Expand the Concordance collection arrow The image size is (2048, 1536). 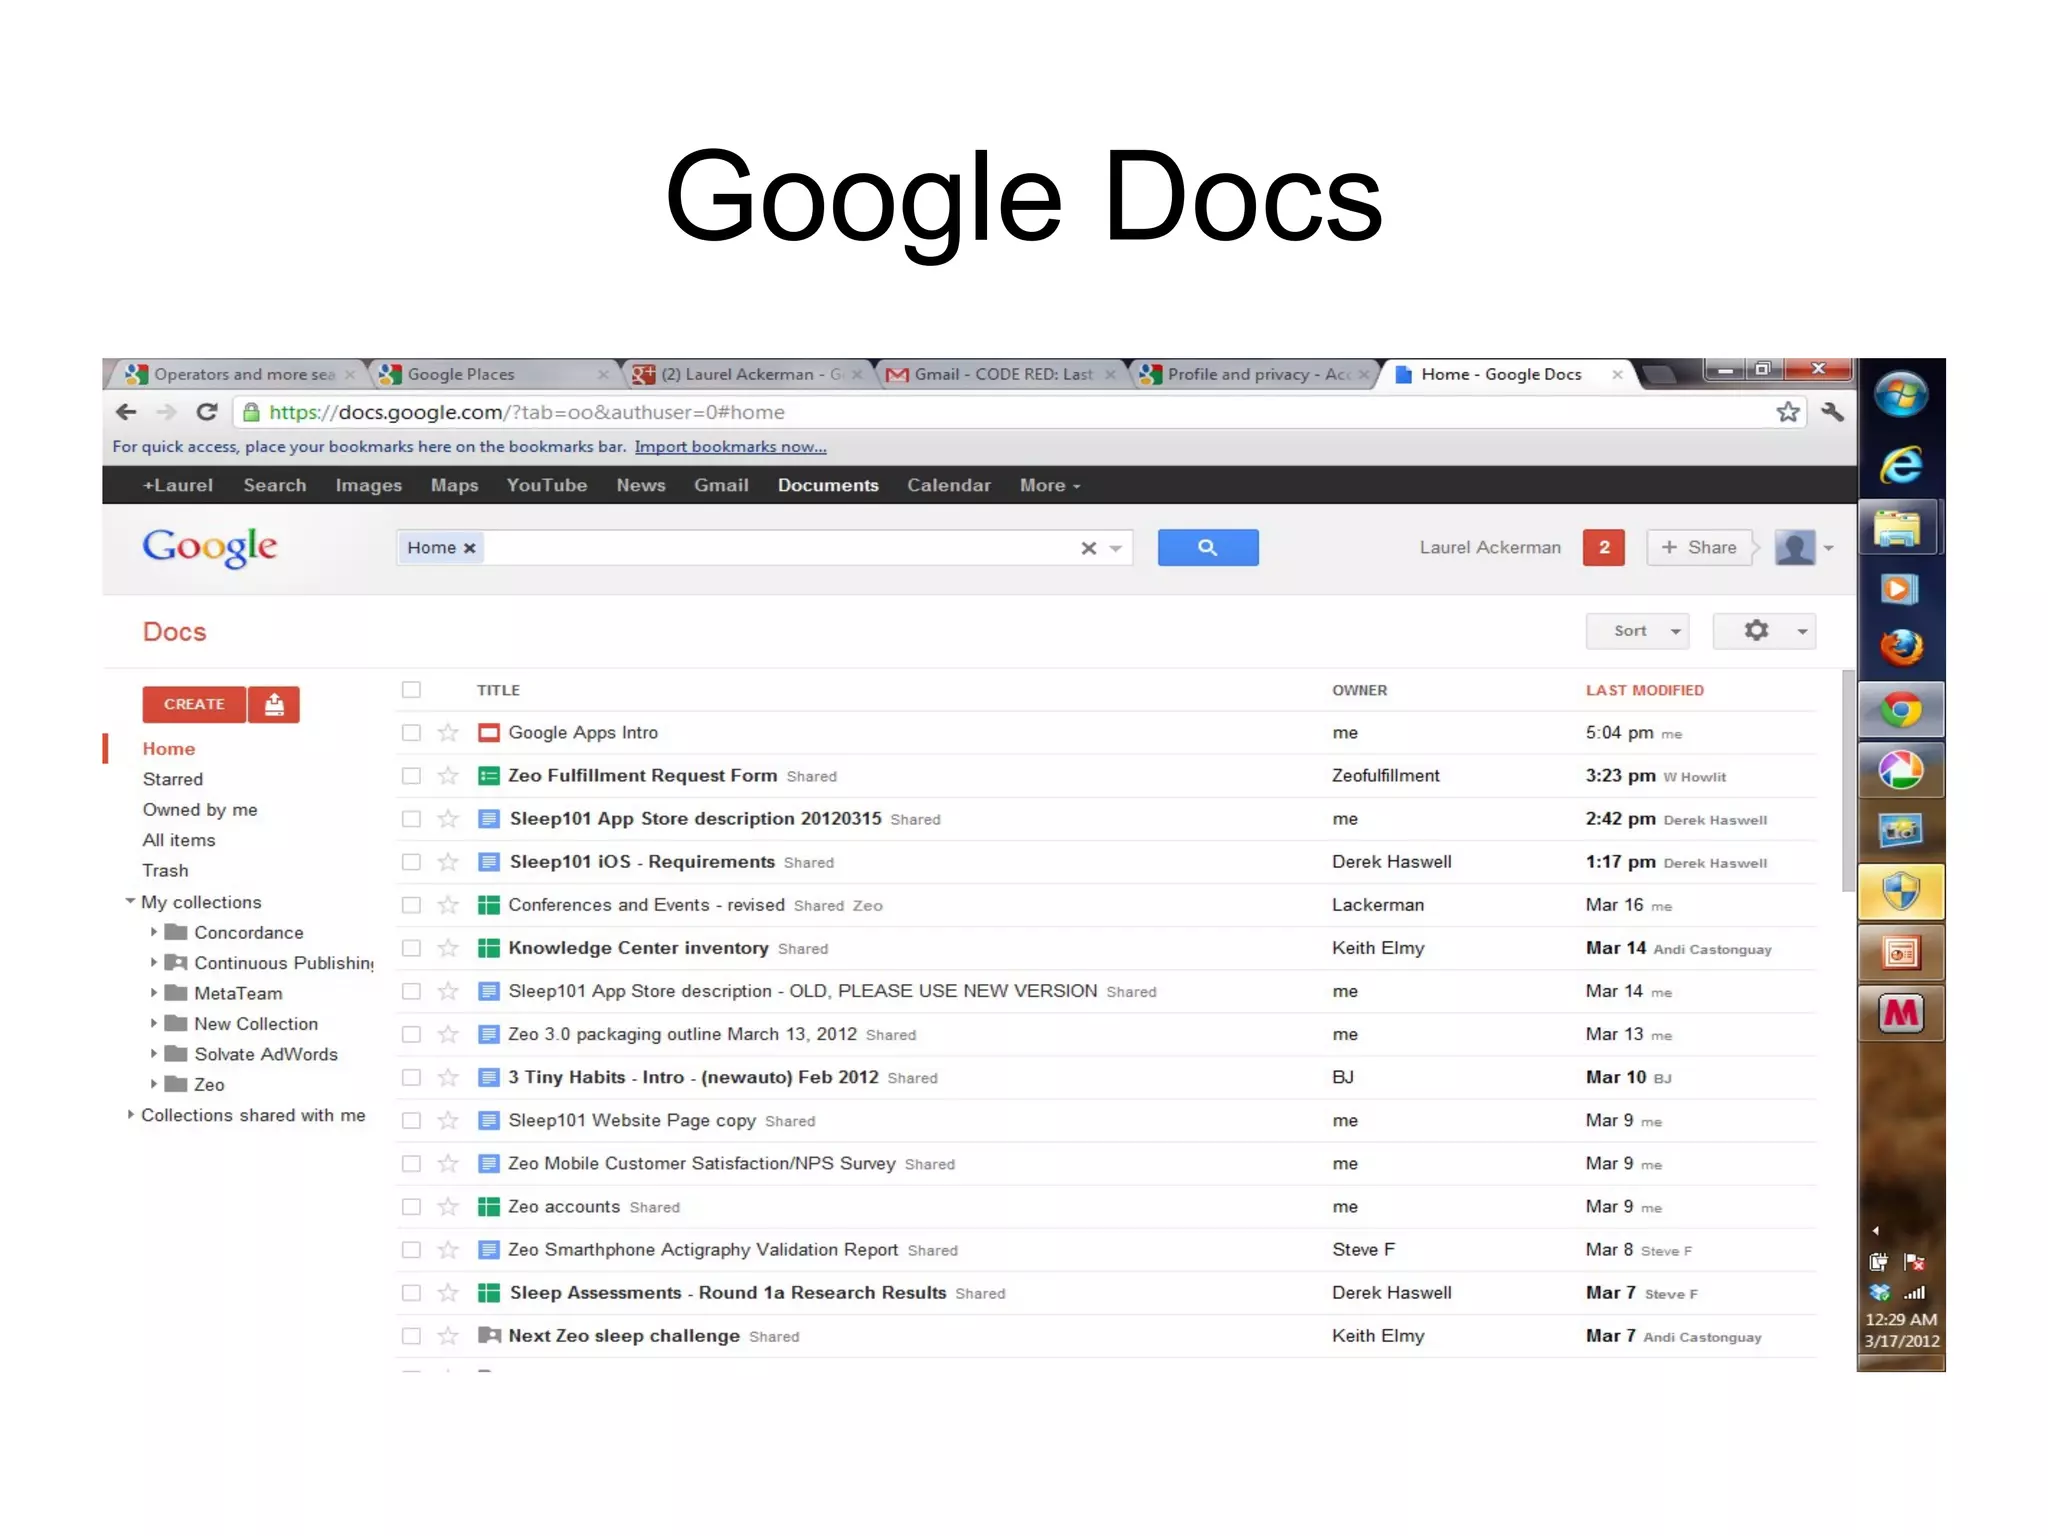(x=153, y=932)
